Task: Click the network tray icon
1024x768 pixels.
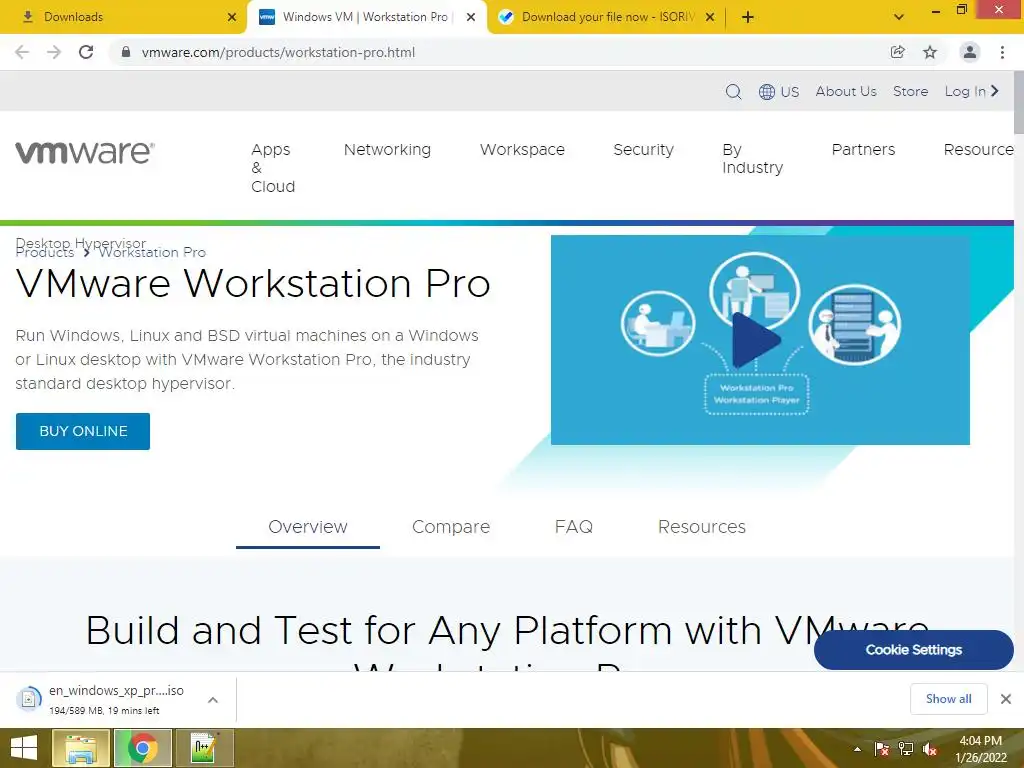Action: pyautogui.click(x=906, y=749)
